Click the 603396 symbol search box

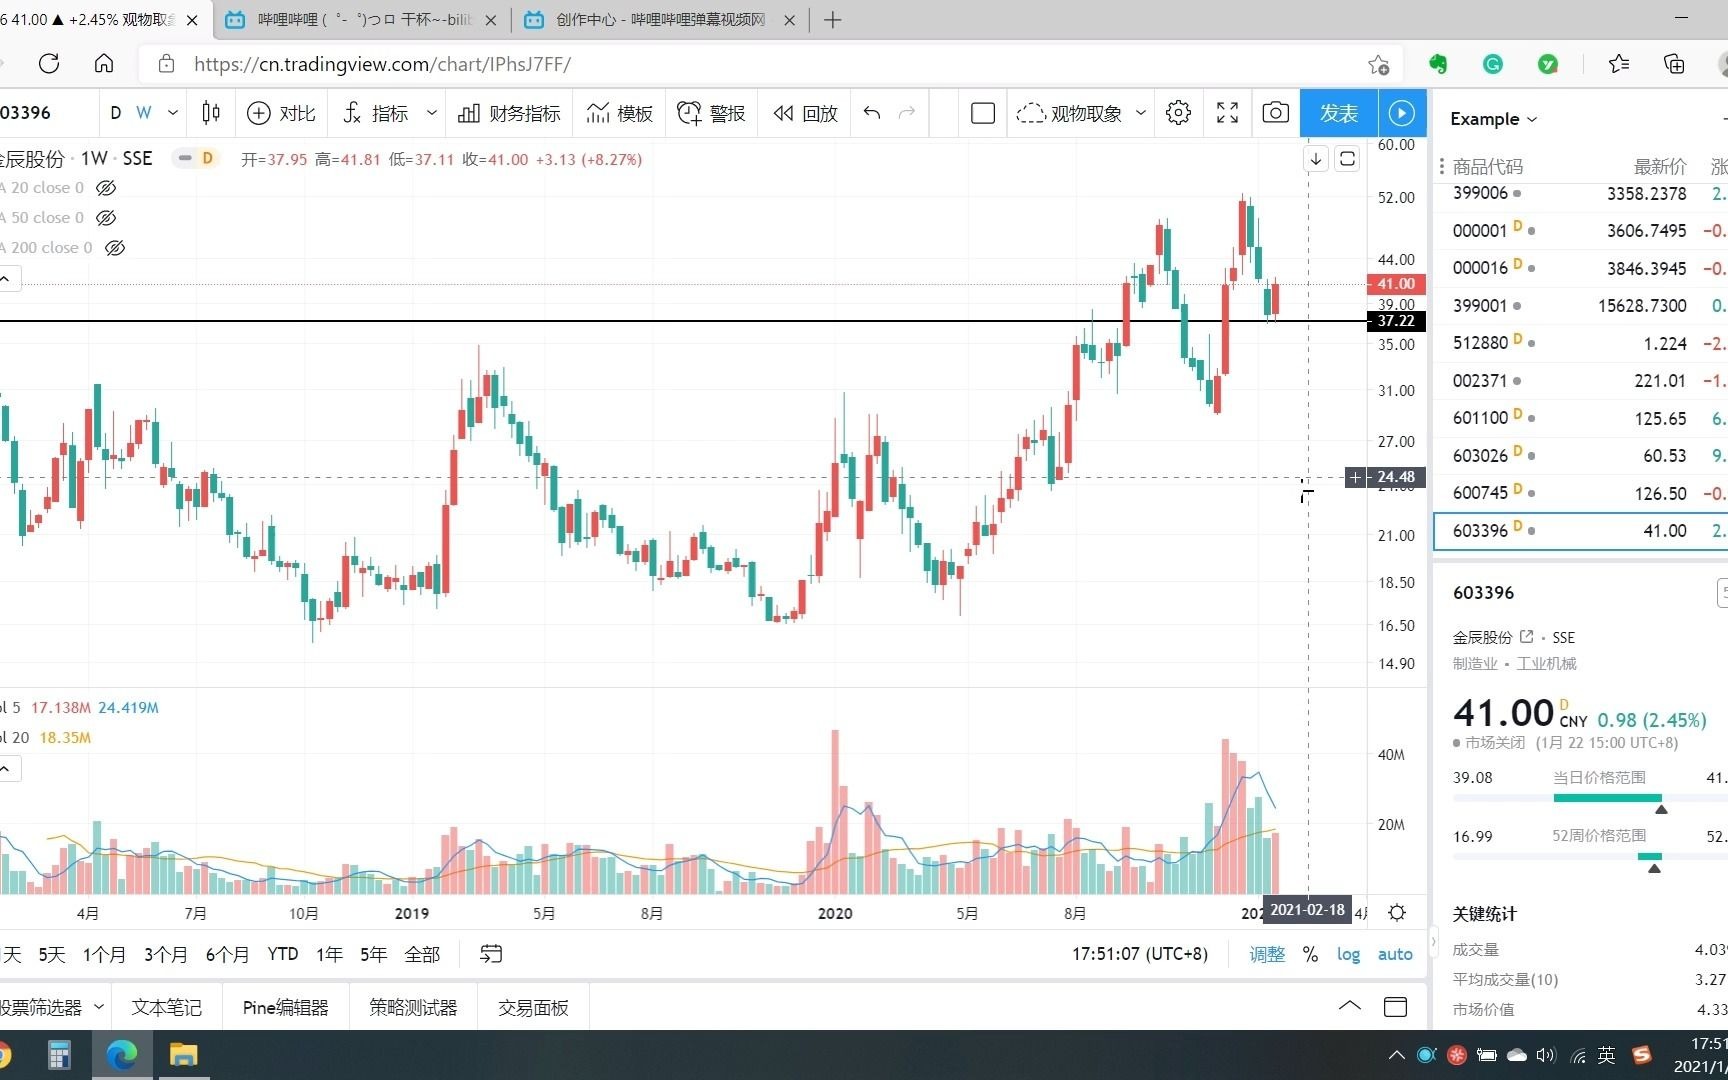pyautogui.click(x=46, y=113)
